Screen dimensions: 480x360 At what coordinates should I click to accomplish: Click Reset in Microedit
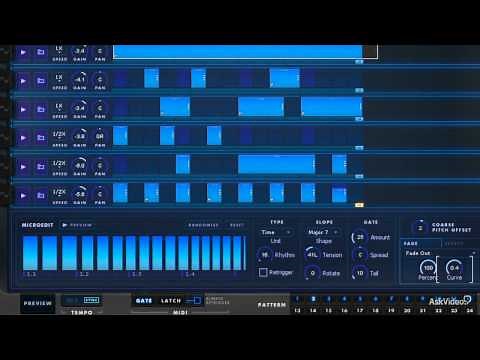(x=237, y=225)
